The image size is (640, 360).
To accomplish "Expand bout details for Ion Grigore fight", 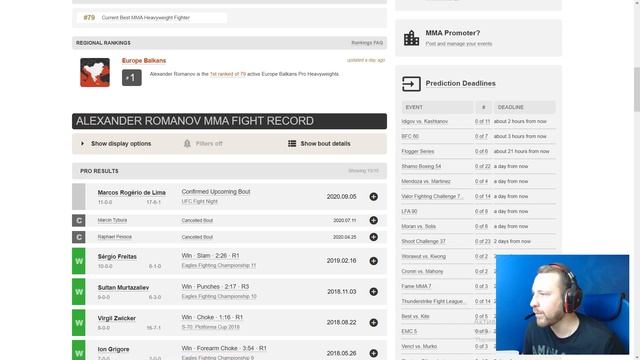I will click(373, 353).
